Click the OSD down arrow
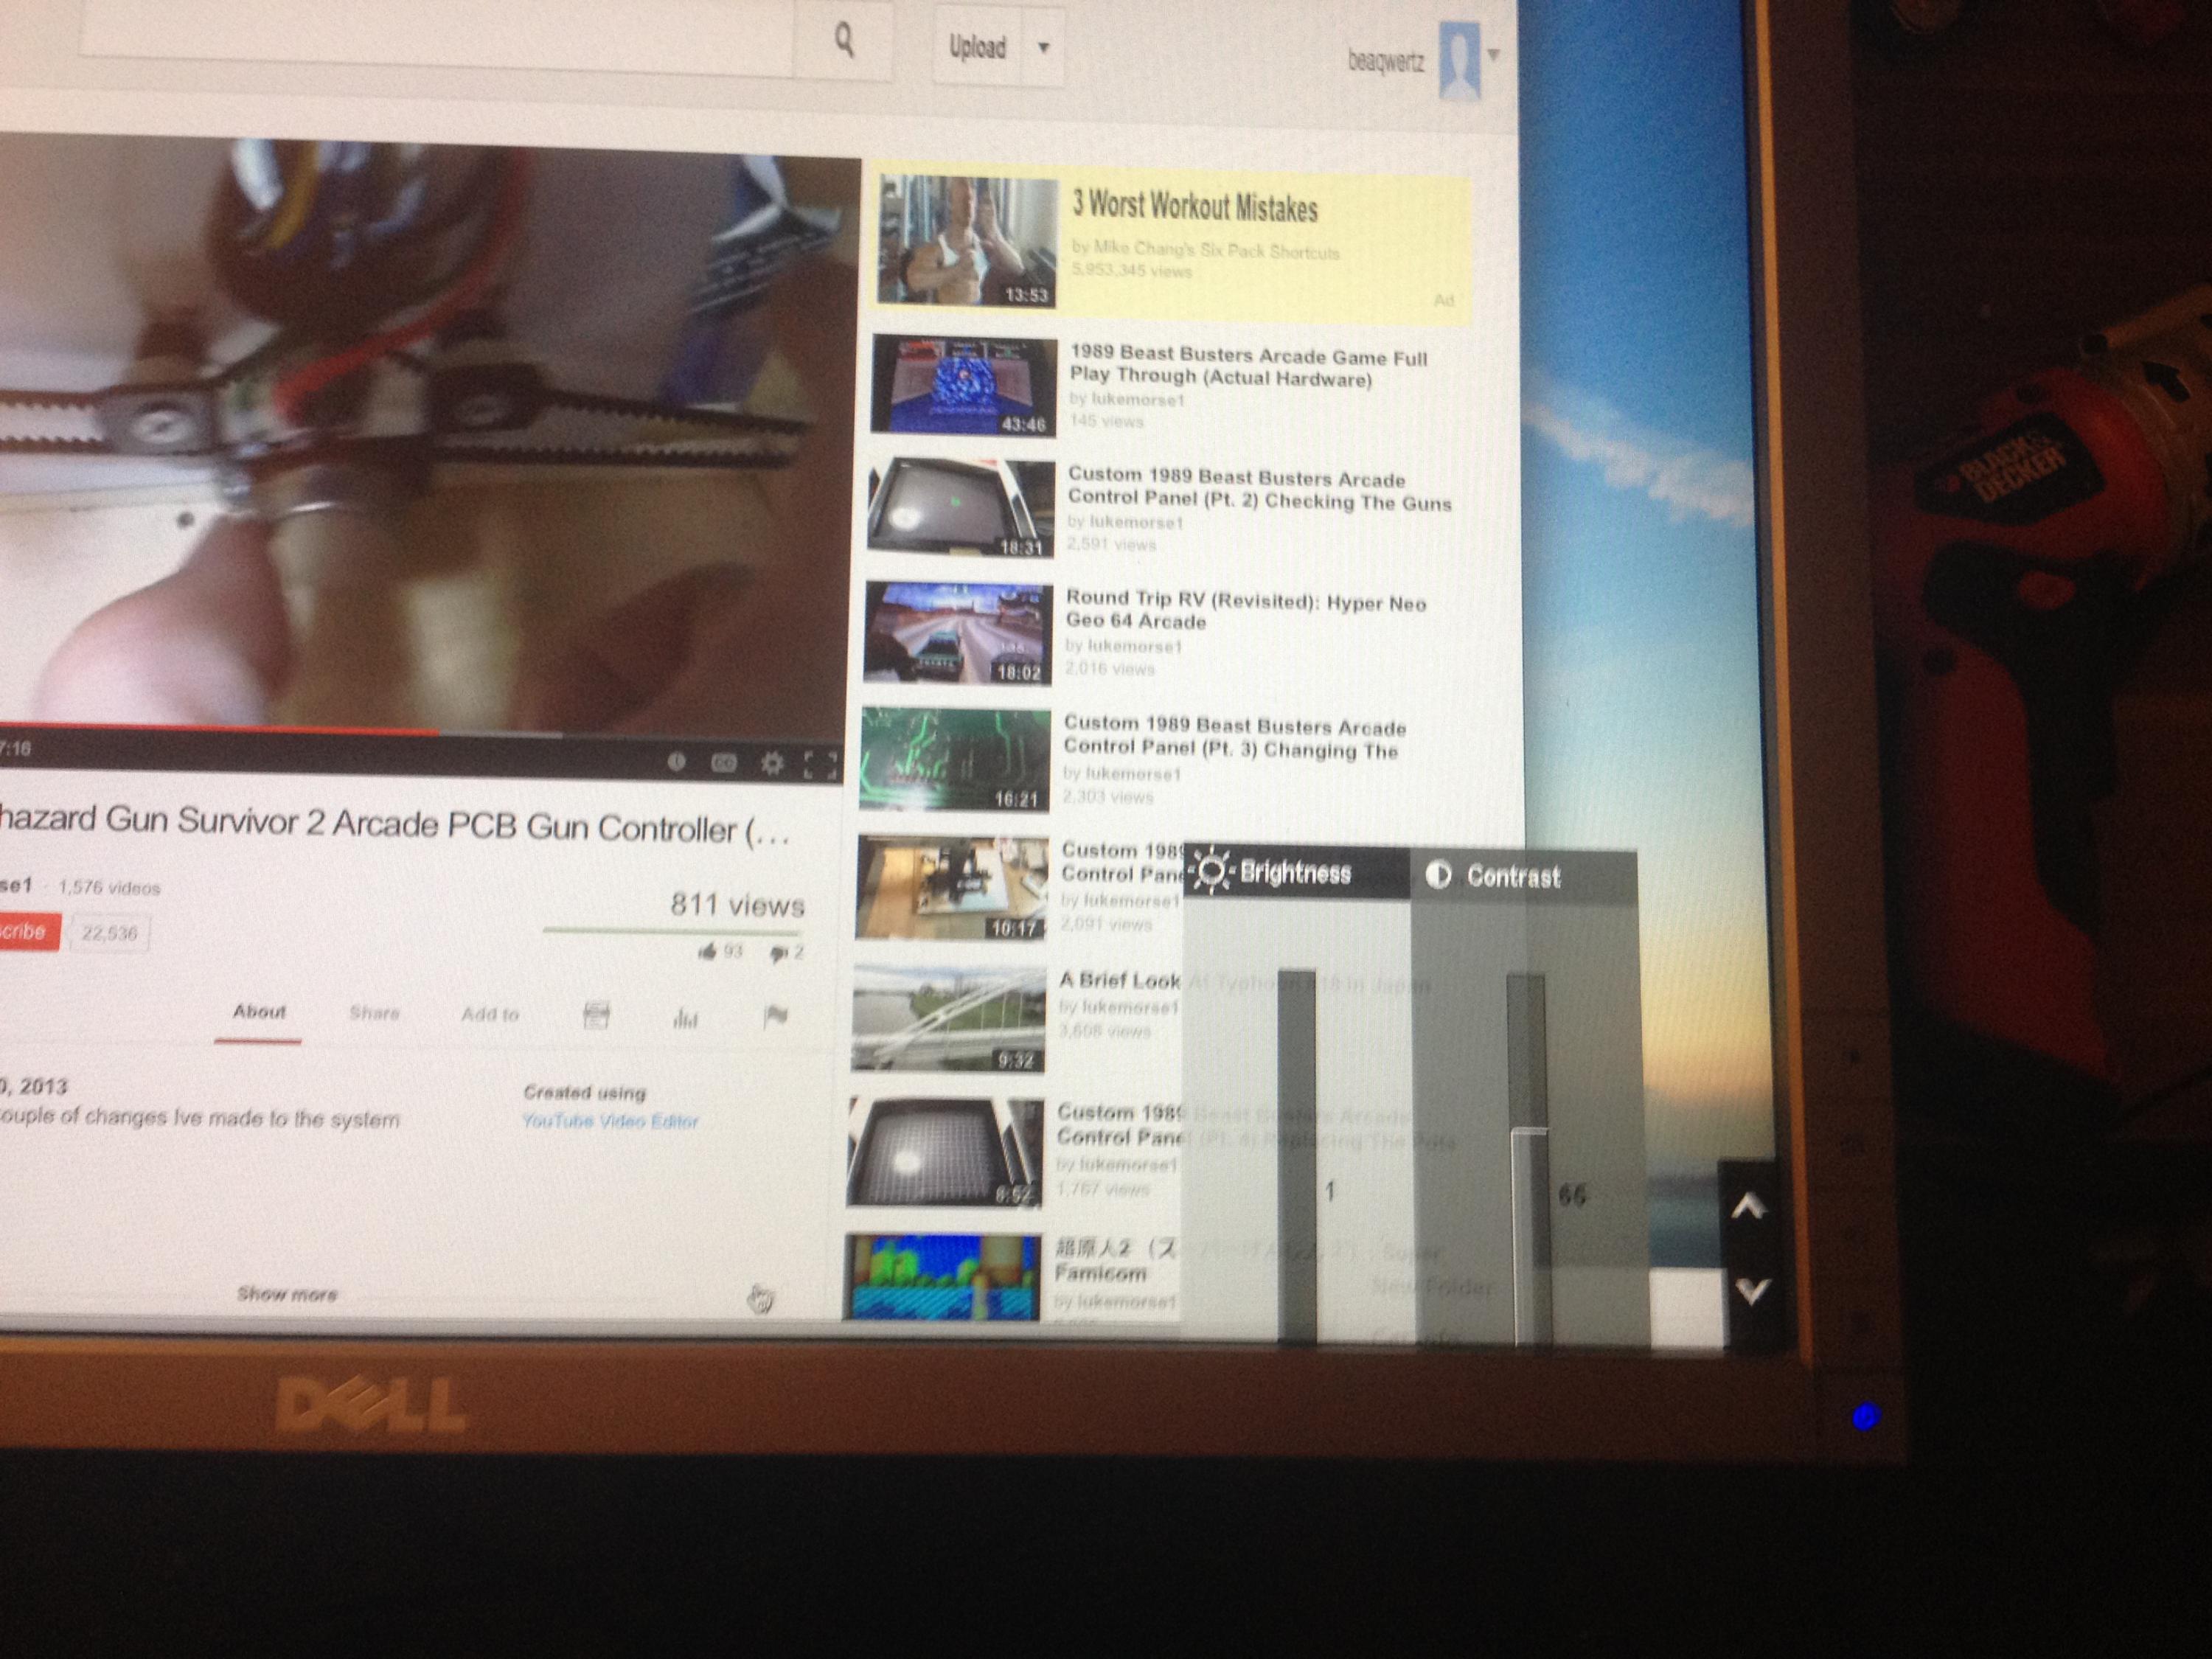The image size is (2212, 1659). [x=1752, y=1290]
